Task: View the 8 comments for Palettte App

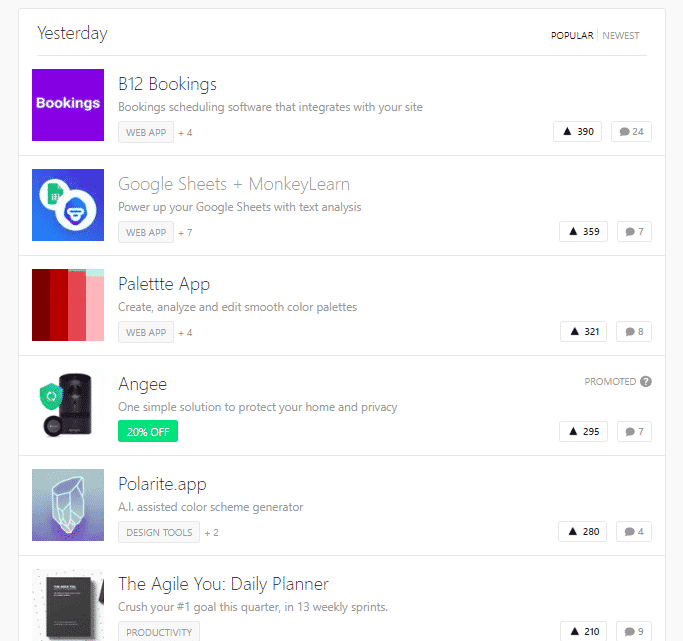Action: [634, 332]
